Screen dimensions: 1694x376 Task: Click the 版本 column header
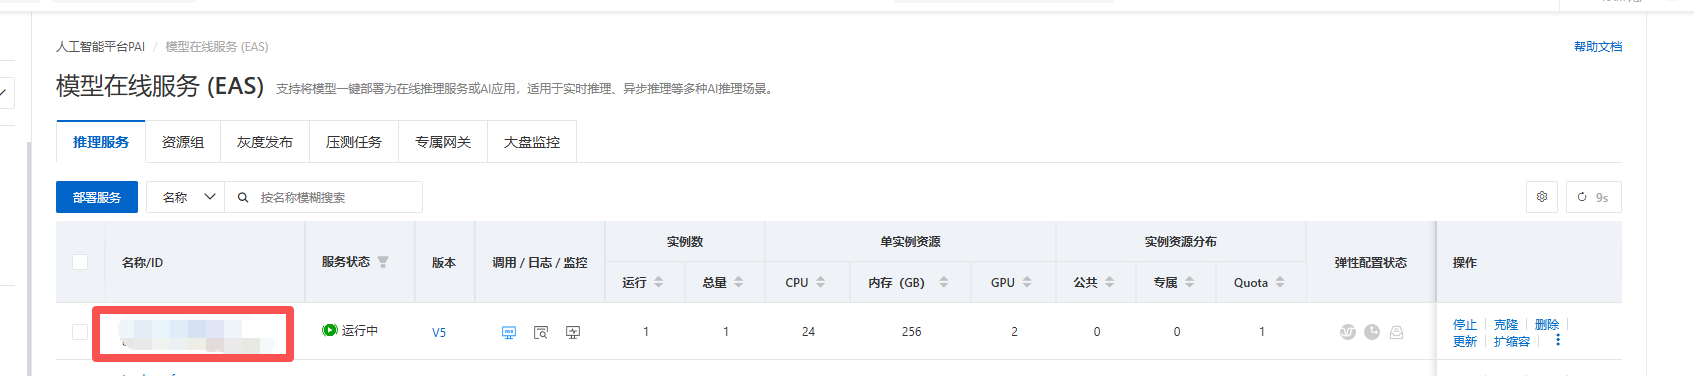coord(444,262)
